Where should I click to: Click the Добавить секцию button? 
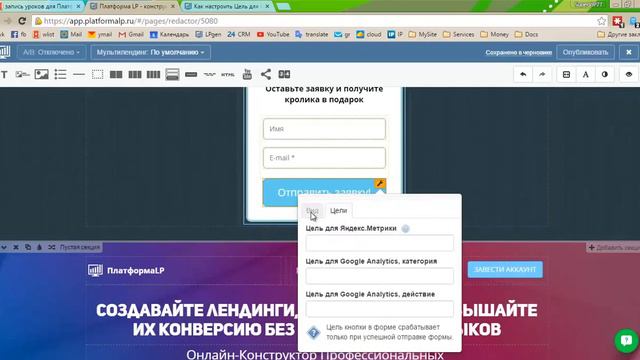tap(613, 247)
